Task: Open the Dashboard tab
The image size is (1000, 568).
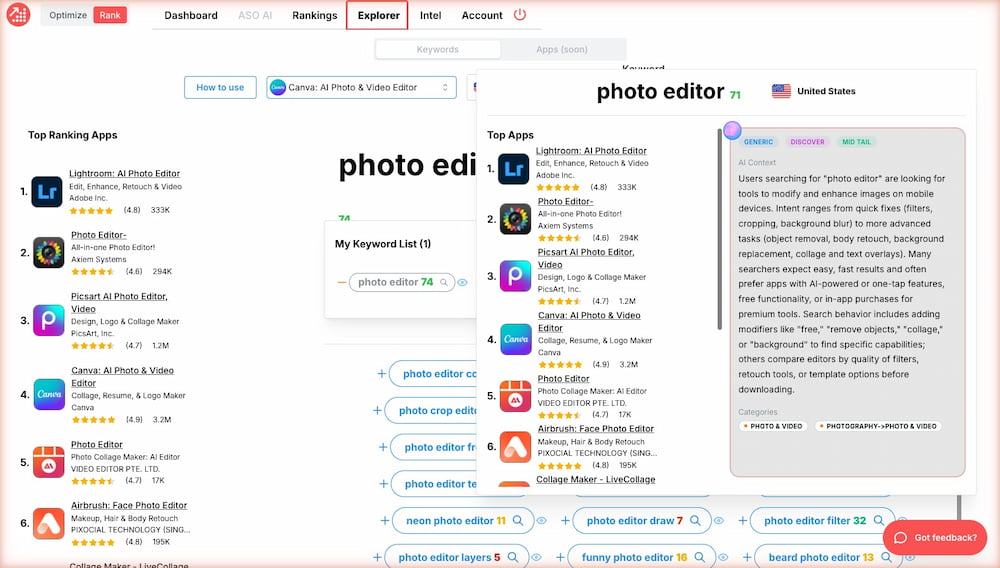Action: [x=191, y=15]
